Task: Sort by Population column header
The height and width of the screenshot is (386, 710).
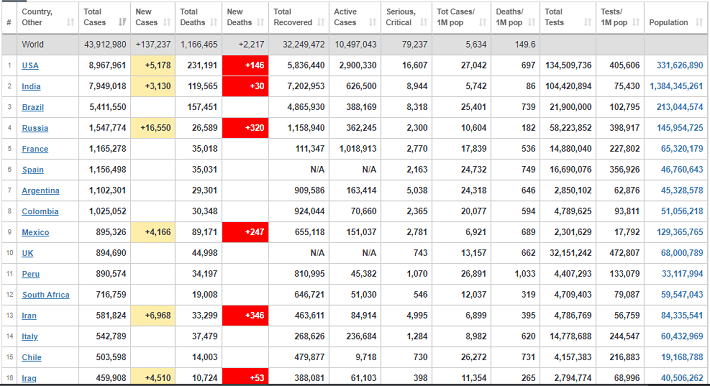Action: click(676, 17)
